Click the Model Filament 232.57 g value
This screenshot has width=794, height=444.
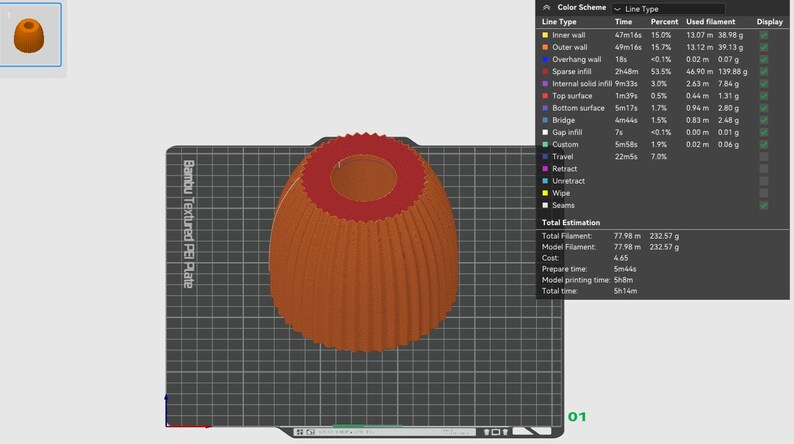[x=664, y=247]
